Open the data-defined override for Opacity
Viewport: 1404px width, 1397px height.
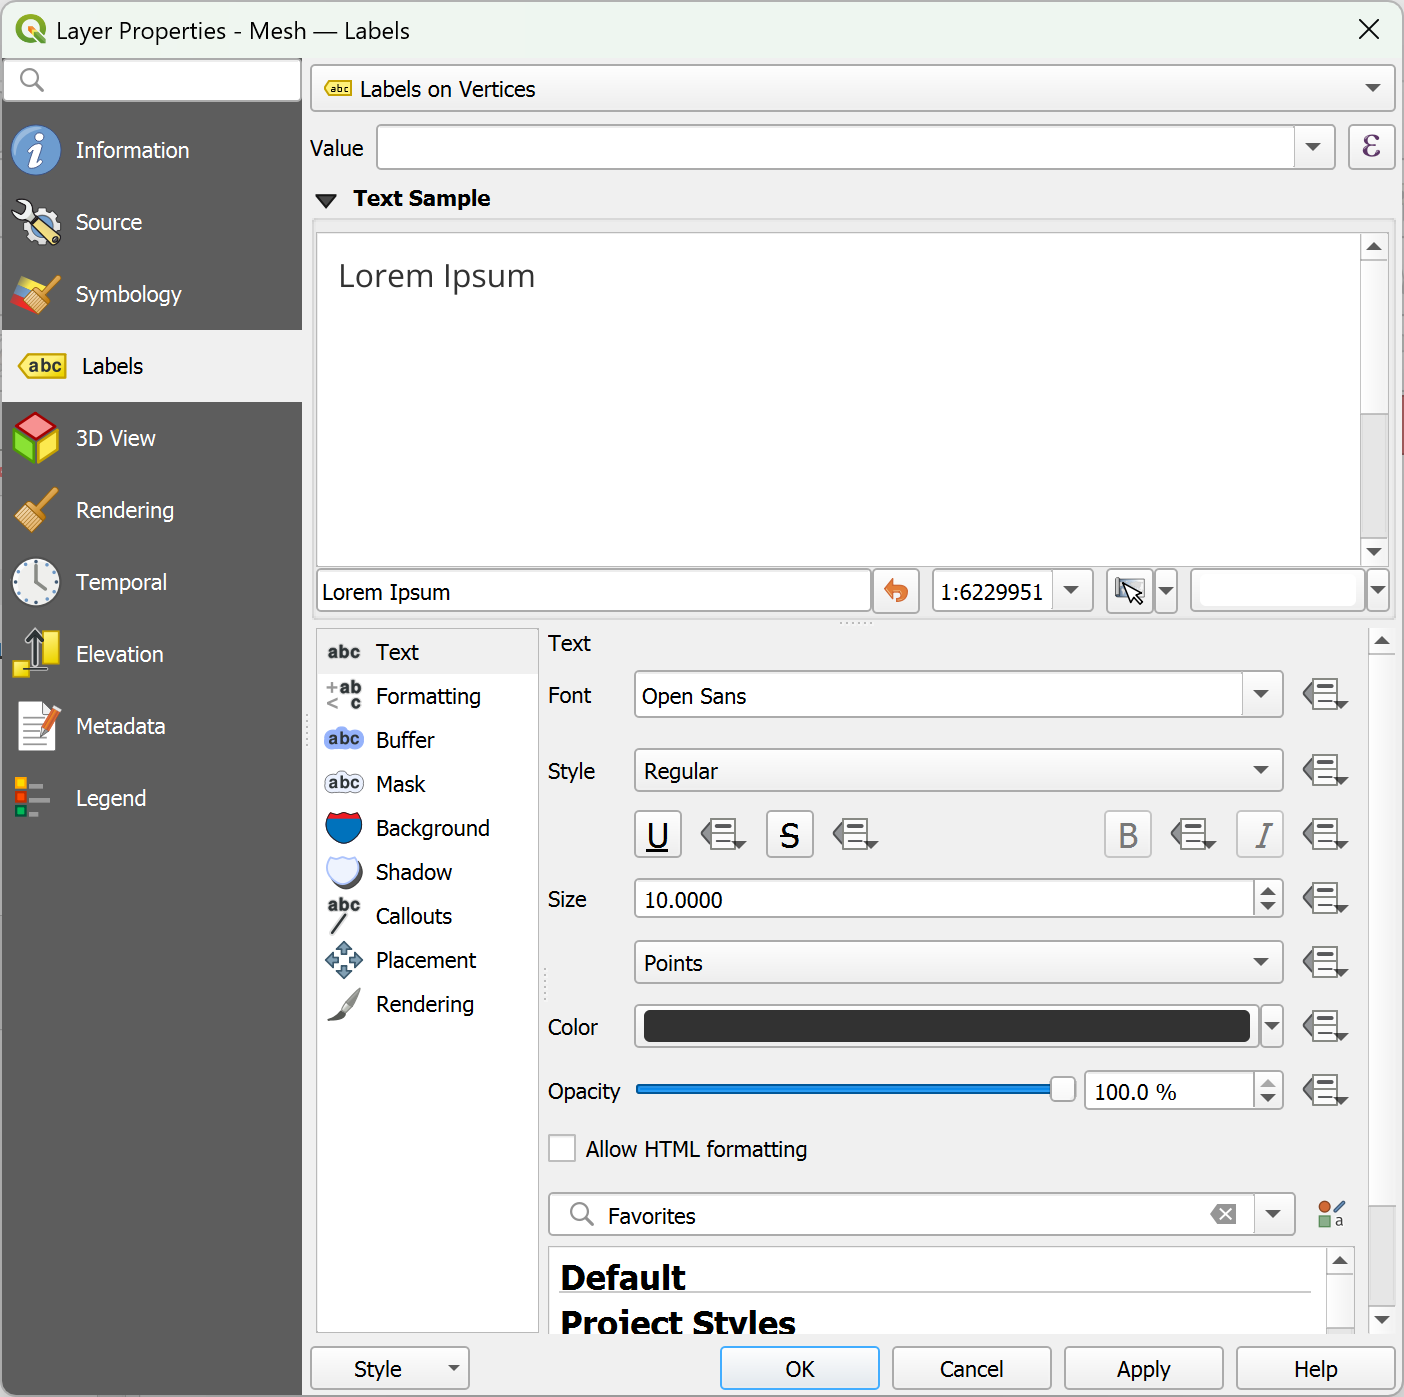click(x=1325, y=1090)
